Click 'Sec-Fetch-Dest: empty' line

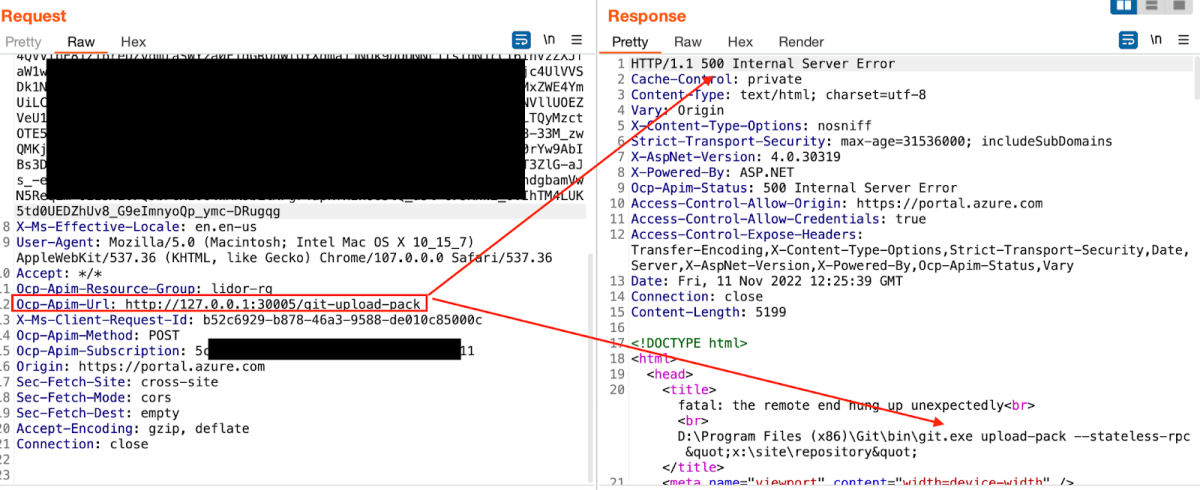click(x=99, y=414)
